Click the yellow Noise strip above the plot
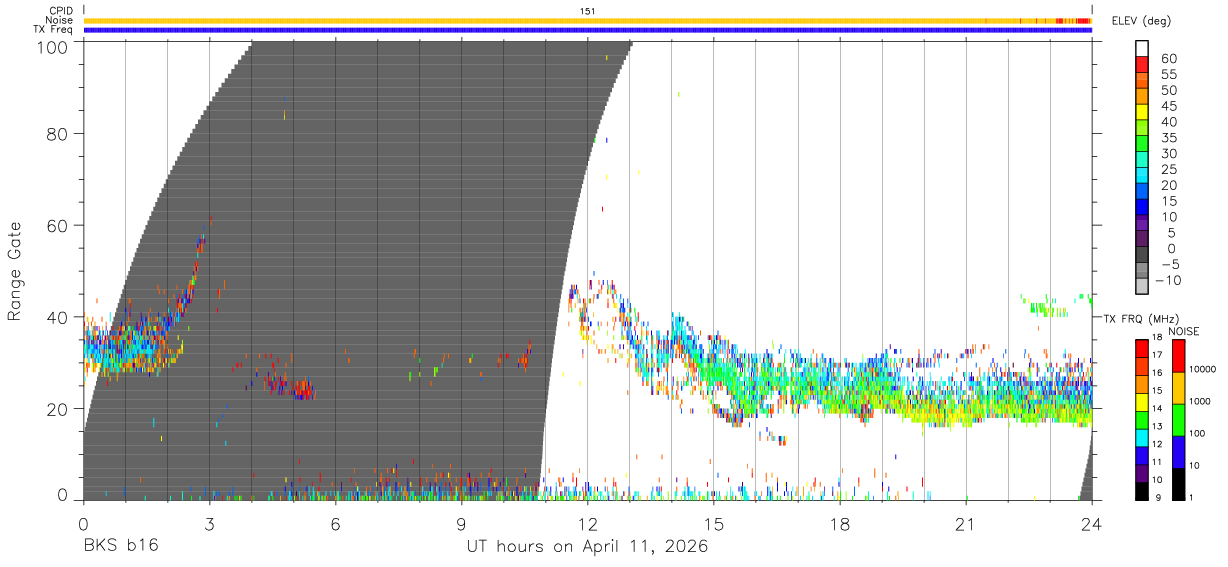 tap(587, 20)
